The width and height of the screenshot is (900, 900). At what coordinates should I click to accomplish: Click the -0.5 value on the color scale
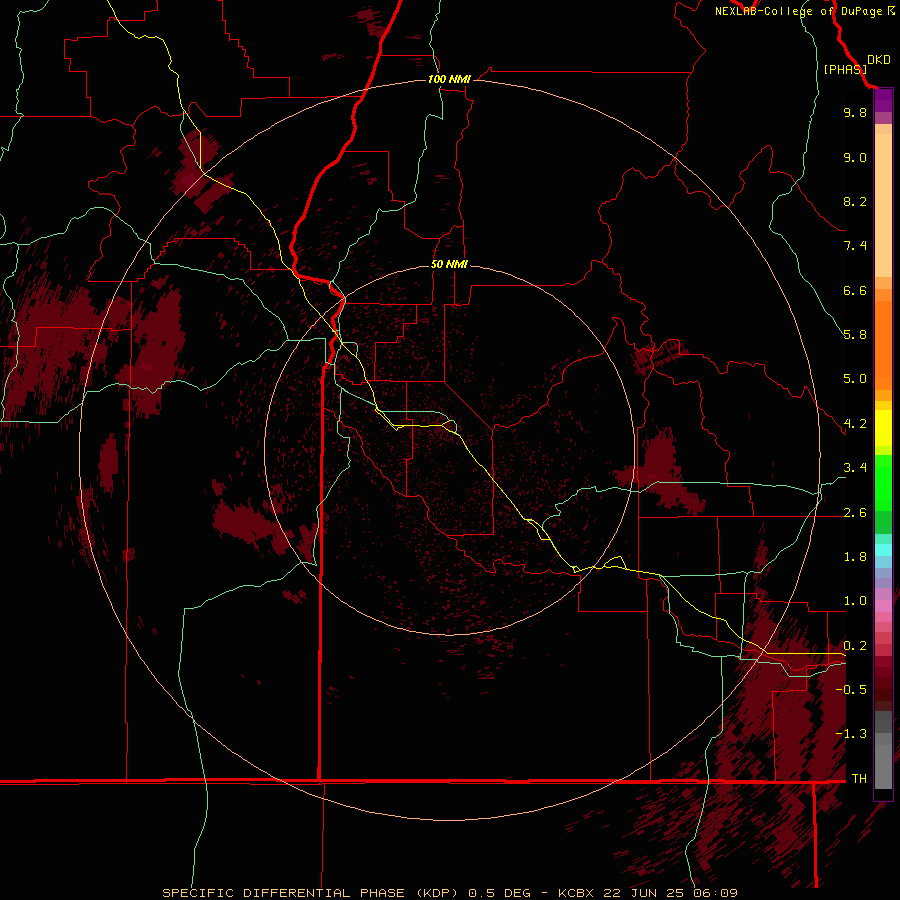click(x=851, y=690)
